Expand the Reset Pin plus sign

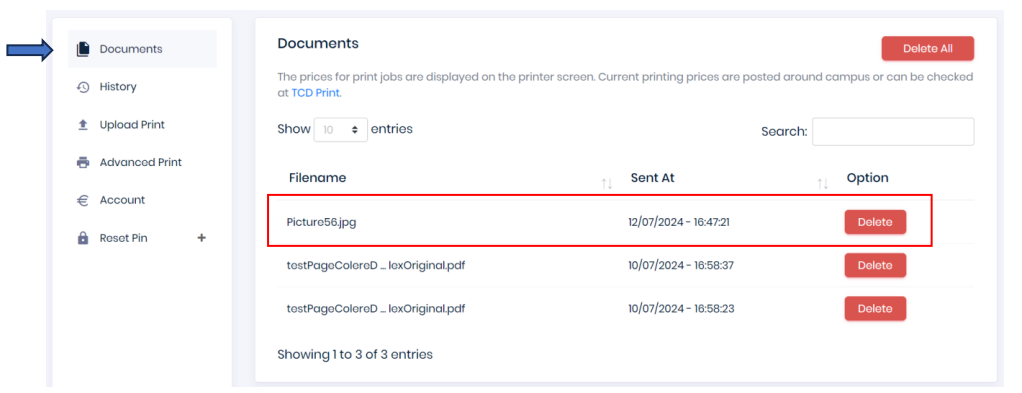[x=201, y=238]
